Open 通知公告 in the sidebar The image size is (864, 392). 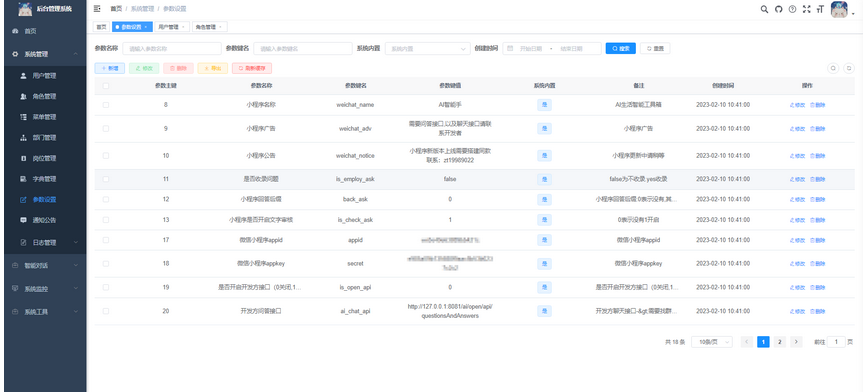pos(45,220)
